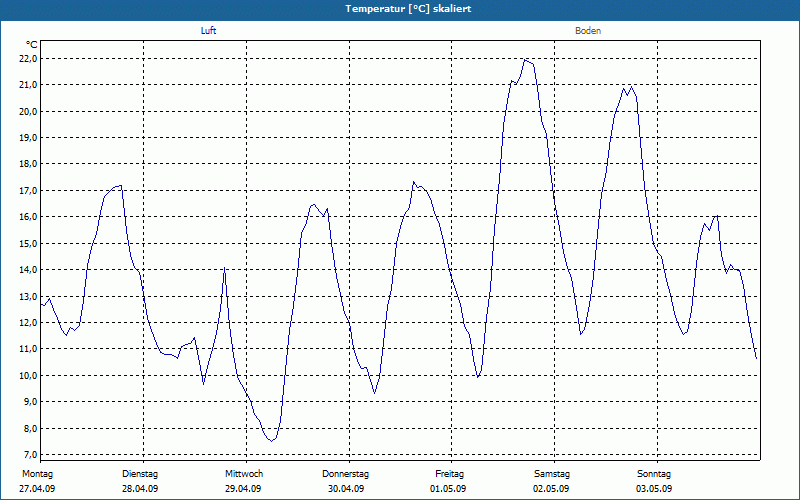Click the °C unit label
Screen dimensions: 800x500
click(32, 45)
